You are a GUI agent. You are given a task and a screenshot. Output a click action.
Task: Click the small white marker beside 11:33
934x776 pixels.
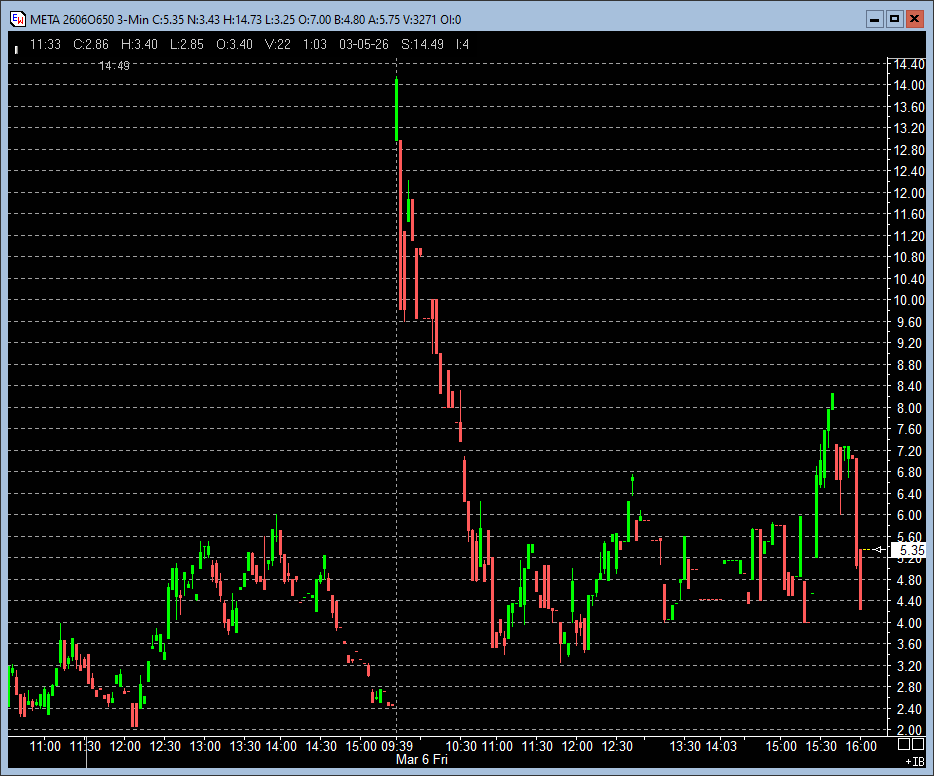click(16, 47)
